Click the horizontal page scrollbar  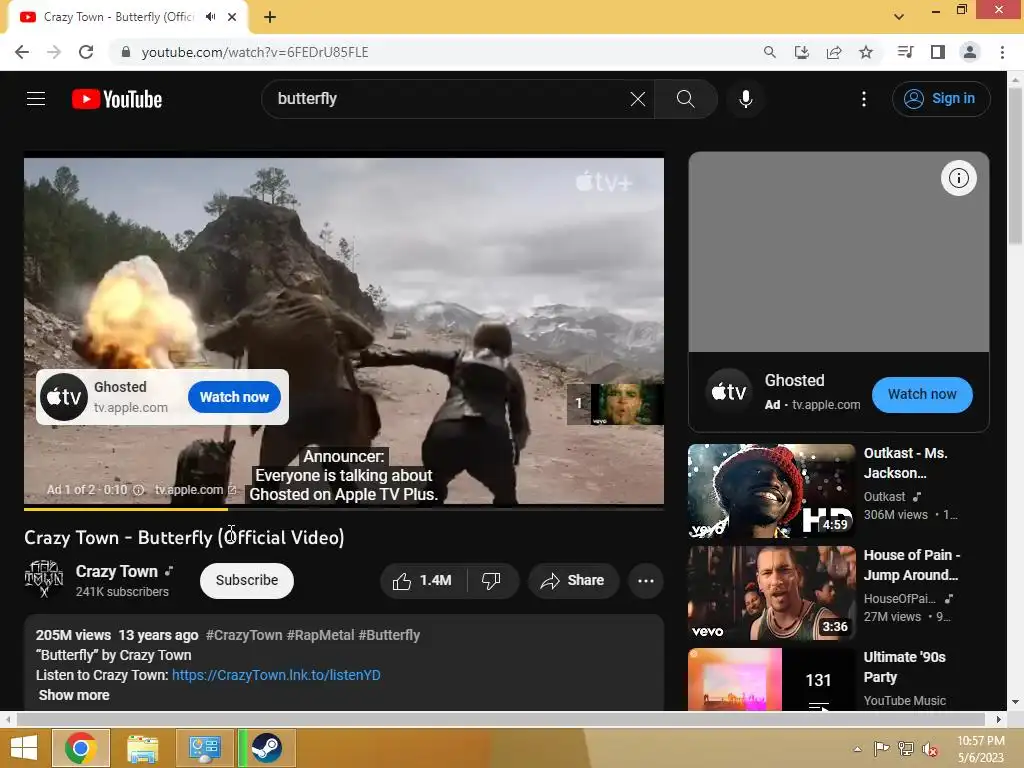click(x=502, y=719)
